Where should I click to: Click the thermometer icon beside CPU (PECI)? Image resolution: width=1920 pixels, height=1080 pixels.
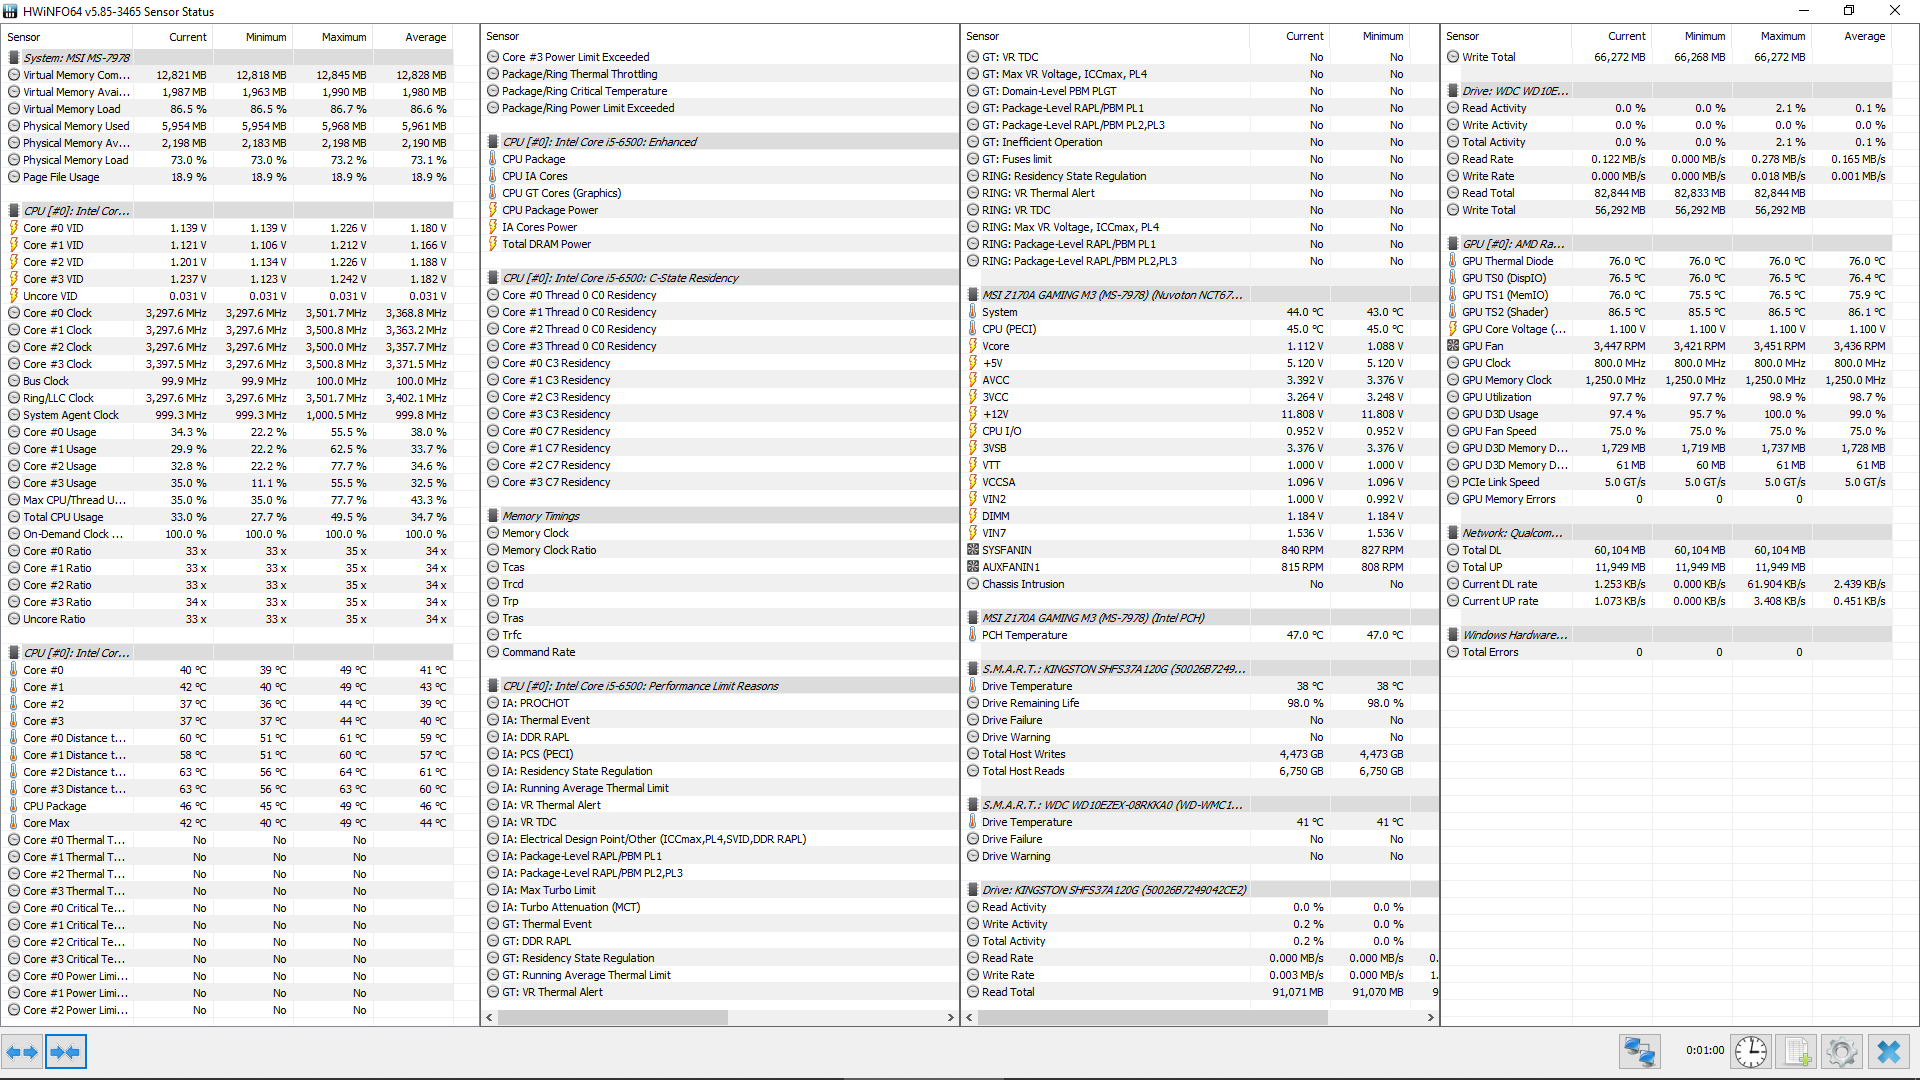click(973, 329)
